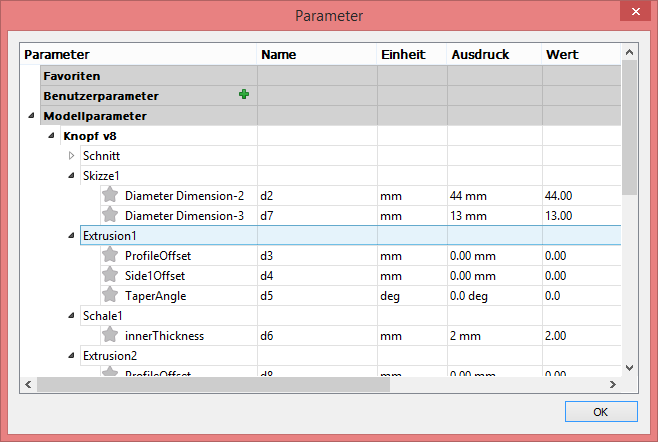
Task: Collapse the Skizze1 node
Action: [x=71, y=176]
